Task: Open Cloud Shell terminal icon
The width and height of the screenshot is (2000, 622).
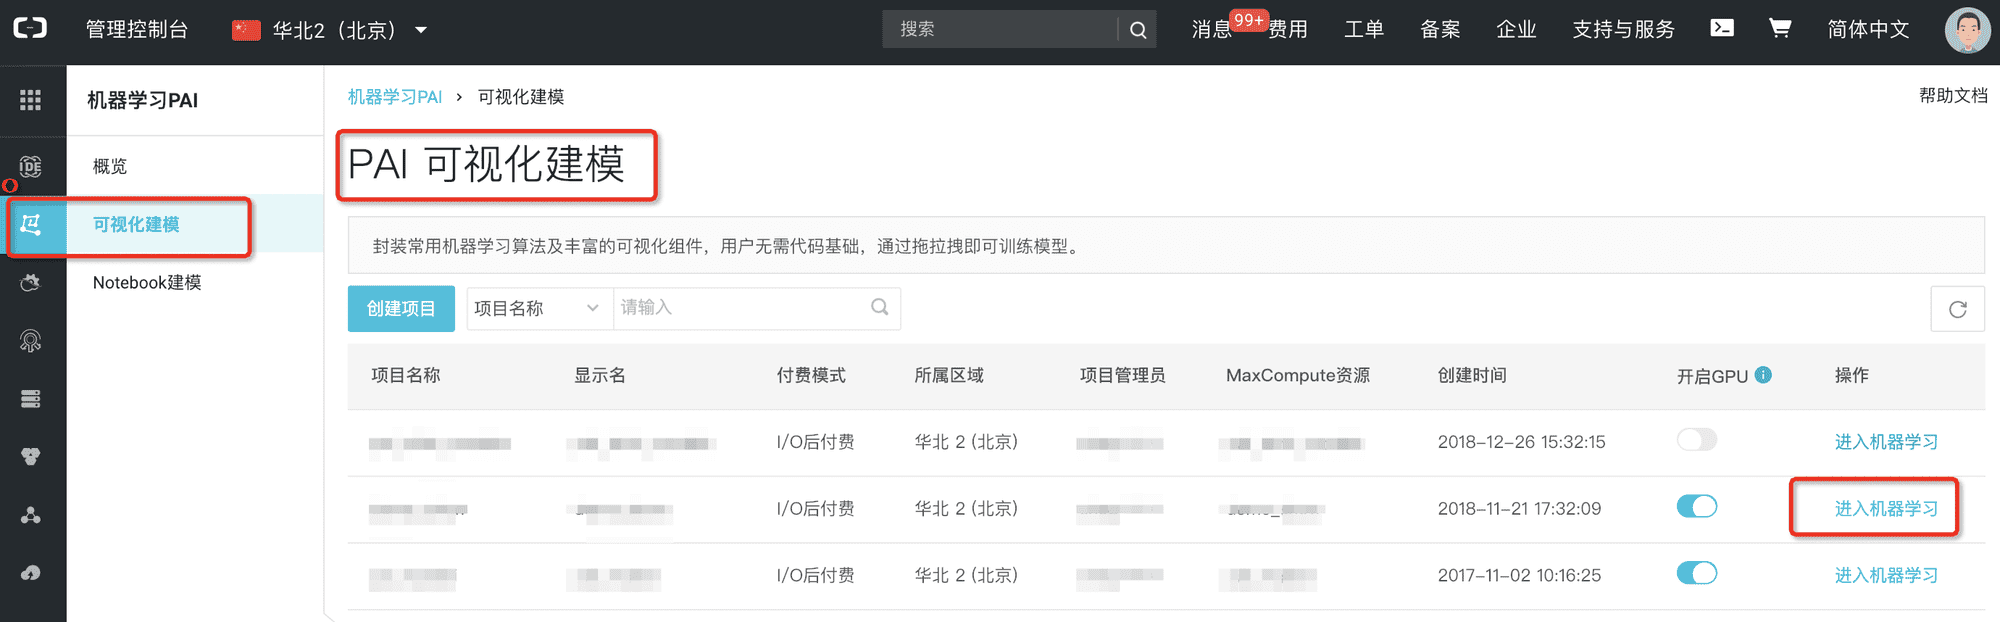Action: coord(1722,28)
